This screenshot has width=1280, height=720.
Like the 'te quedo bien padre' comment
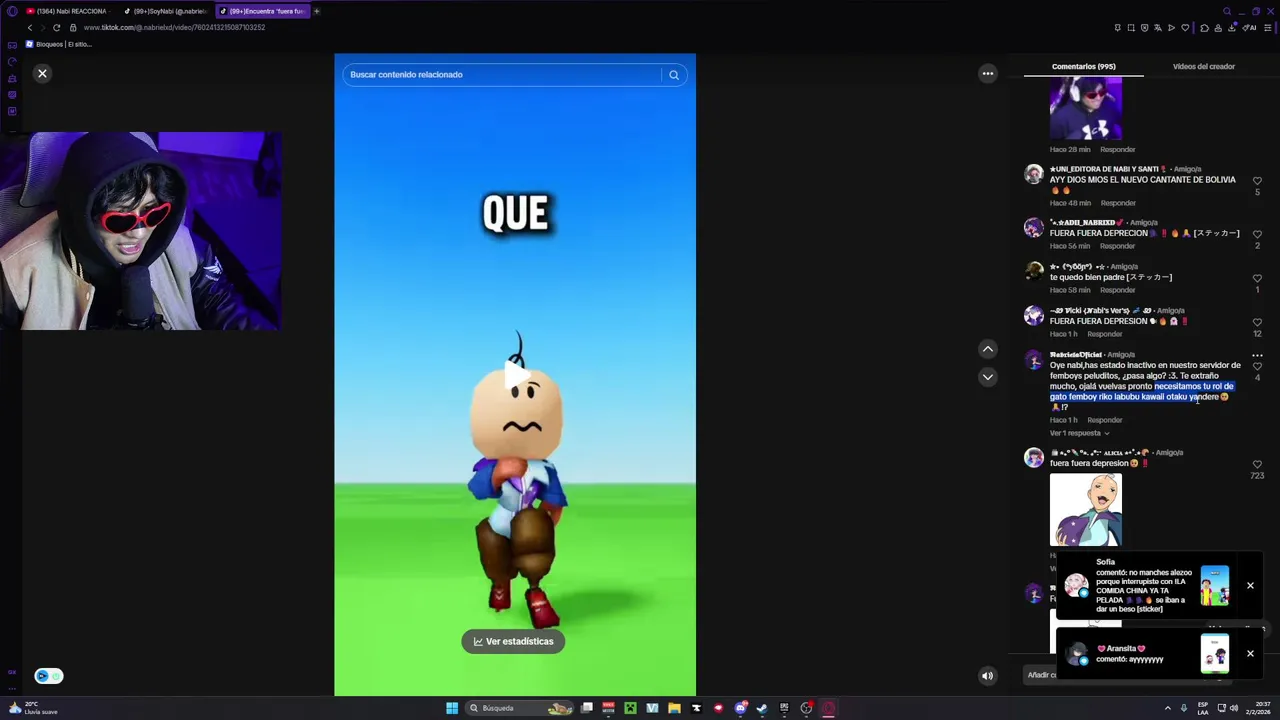(1257, 278)
